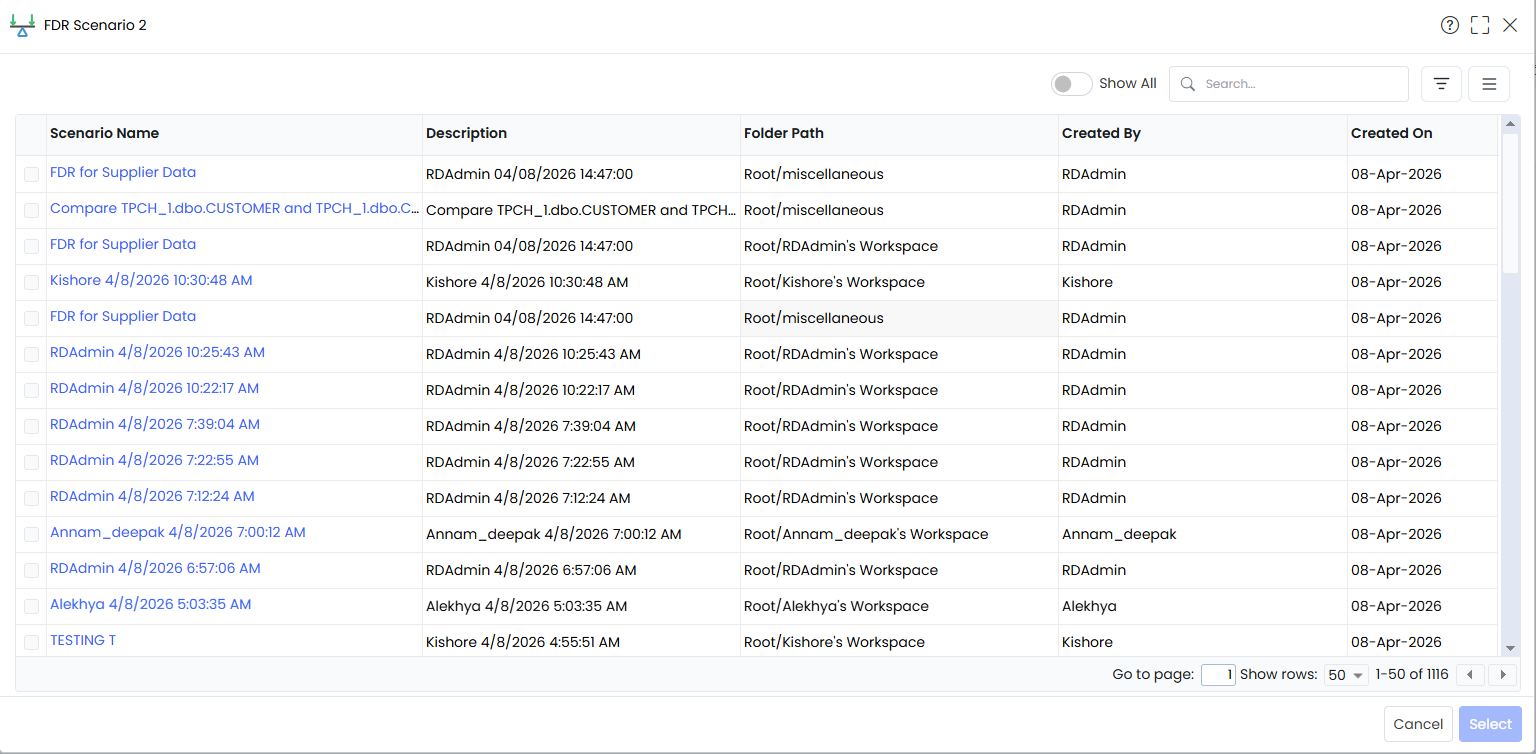
Task: Go to previous page arrow
Action: (1470, 675)
